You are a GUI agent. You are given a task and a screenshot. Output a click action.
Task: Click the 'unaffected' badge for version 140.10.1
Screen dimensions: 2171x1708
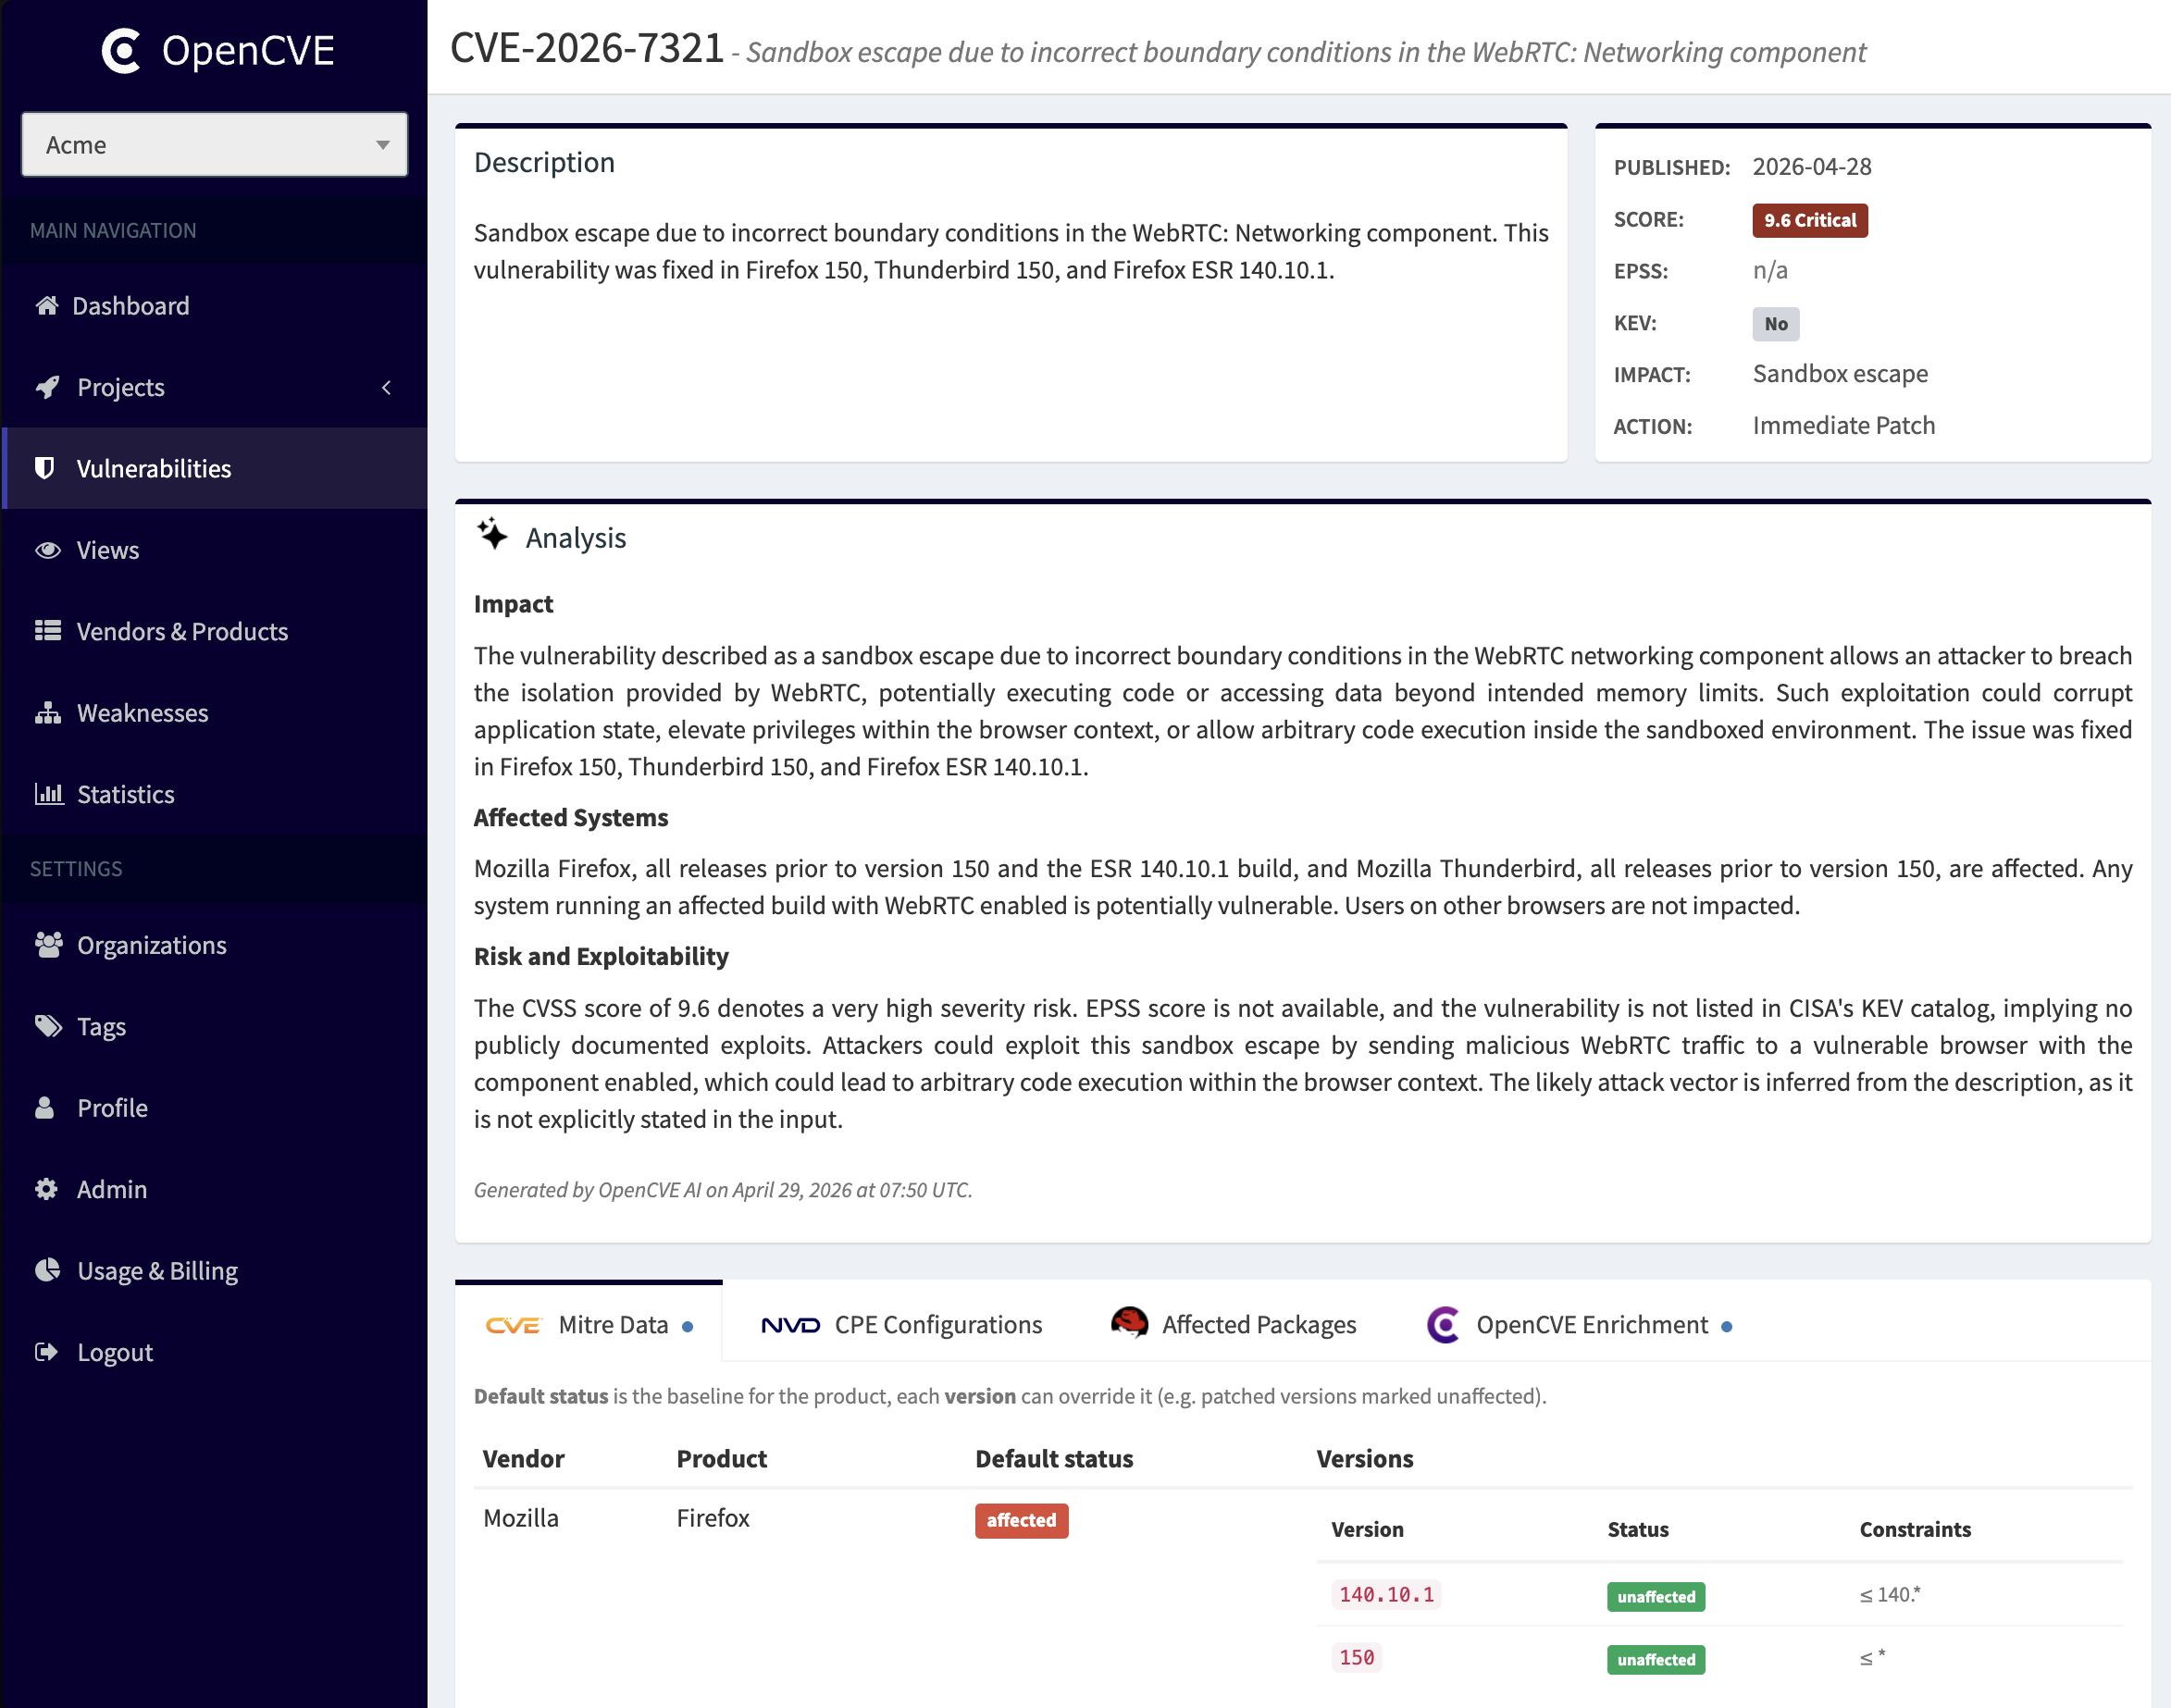coord(1656,1596)
